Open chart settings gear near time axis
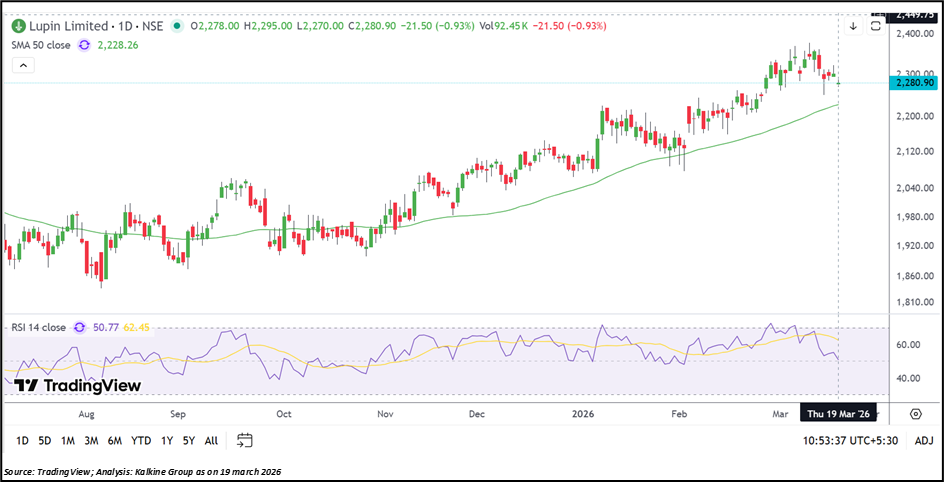This screenshot has width=944, height=482. tap(915, 413)
